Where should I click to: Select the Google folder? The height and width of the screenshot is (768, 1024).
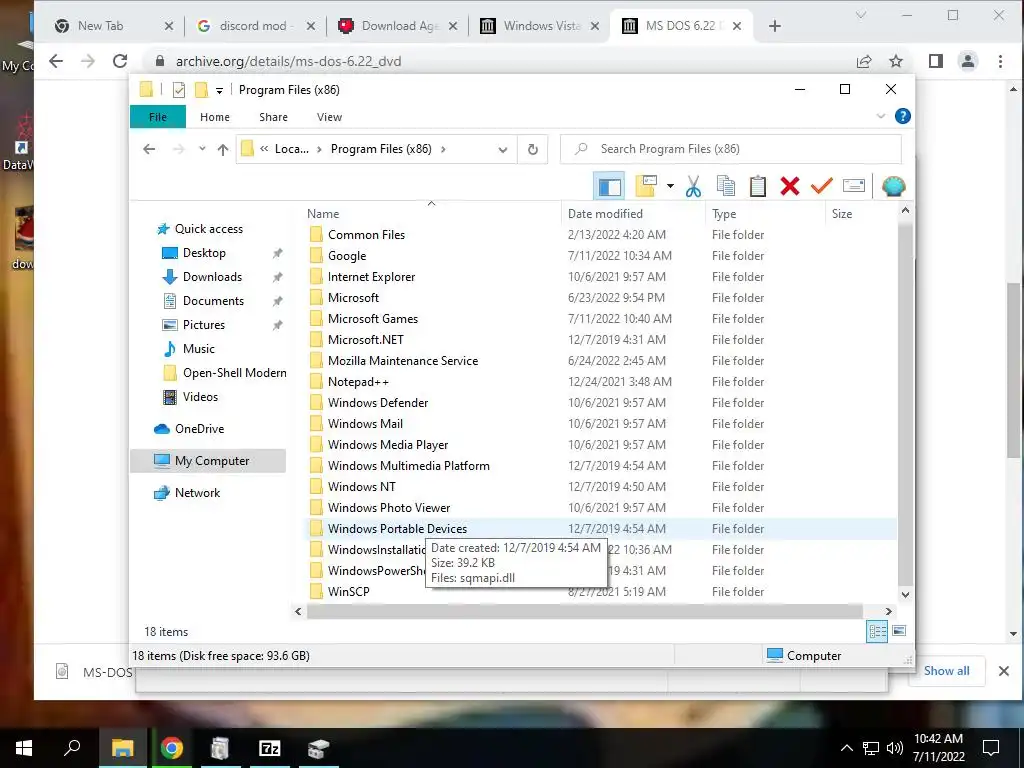point(346,255)
